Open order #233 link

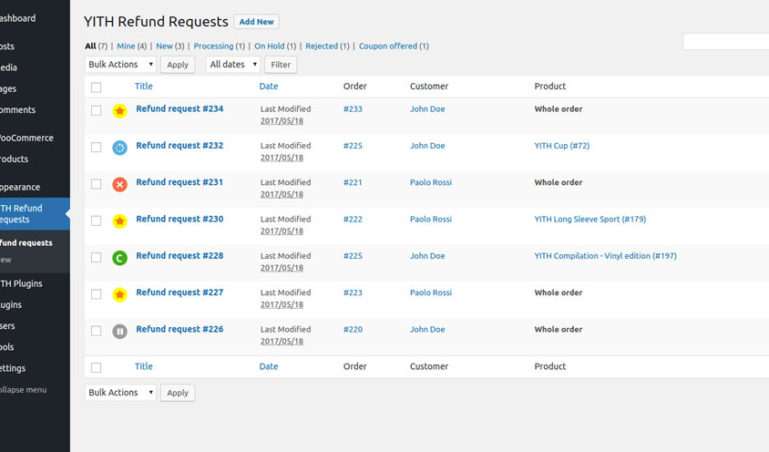(353, 109)
